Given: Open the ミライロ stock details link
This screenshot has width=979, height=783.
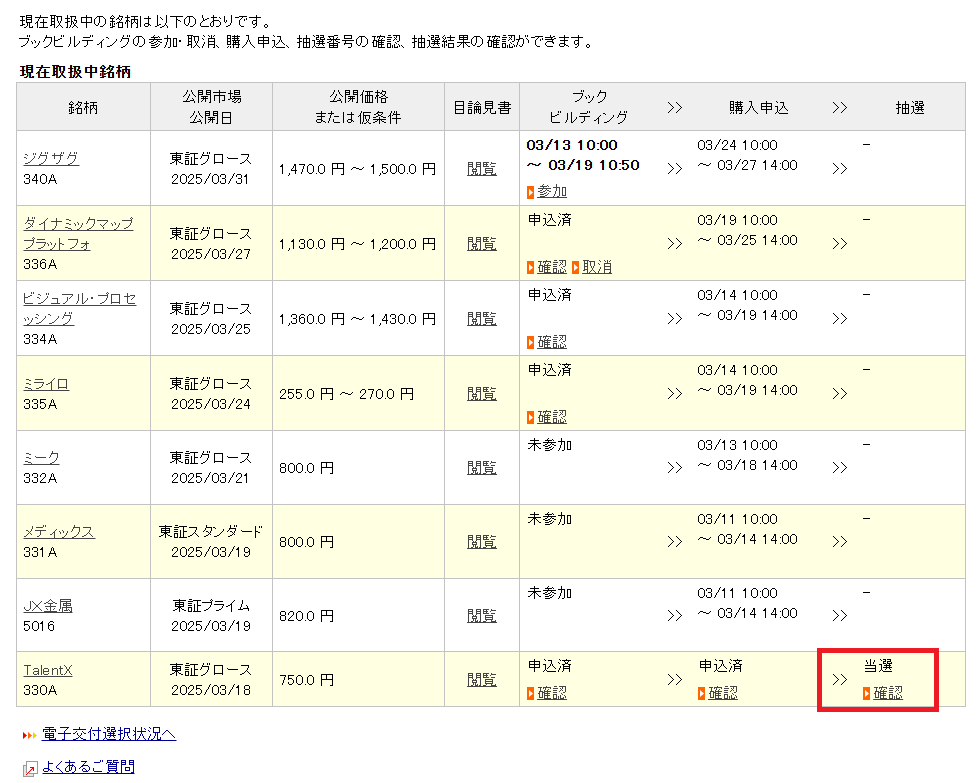Looking at the screenshot, I should pyautogui.click(x=46, y=384).
